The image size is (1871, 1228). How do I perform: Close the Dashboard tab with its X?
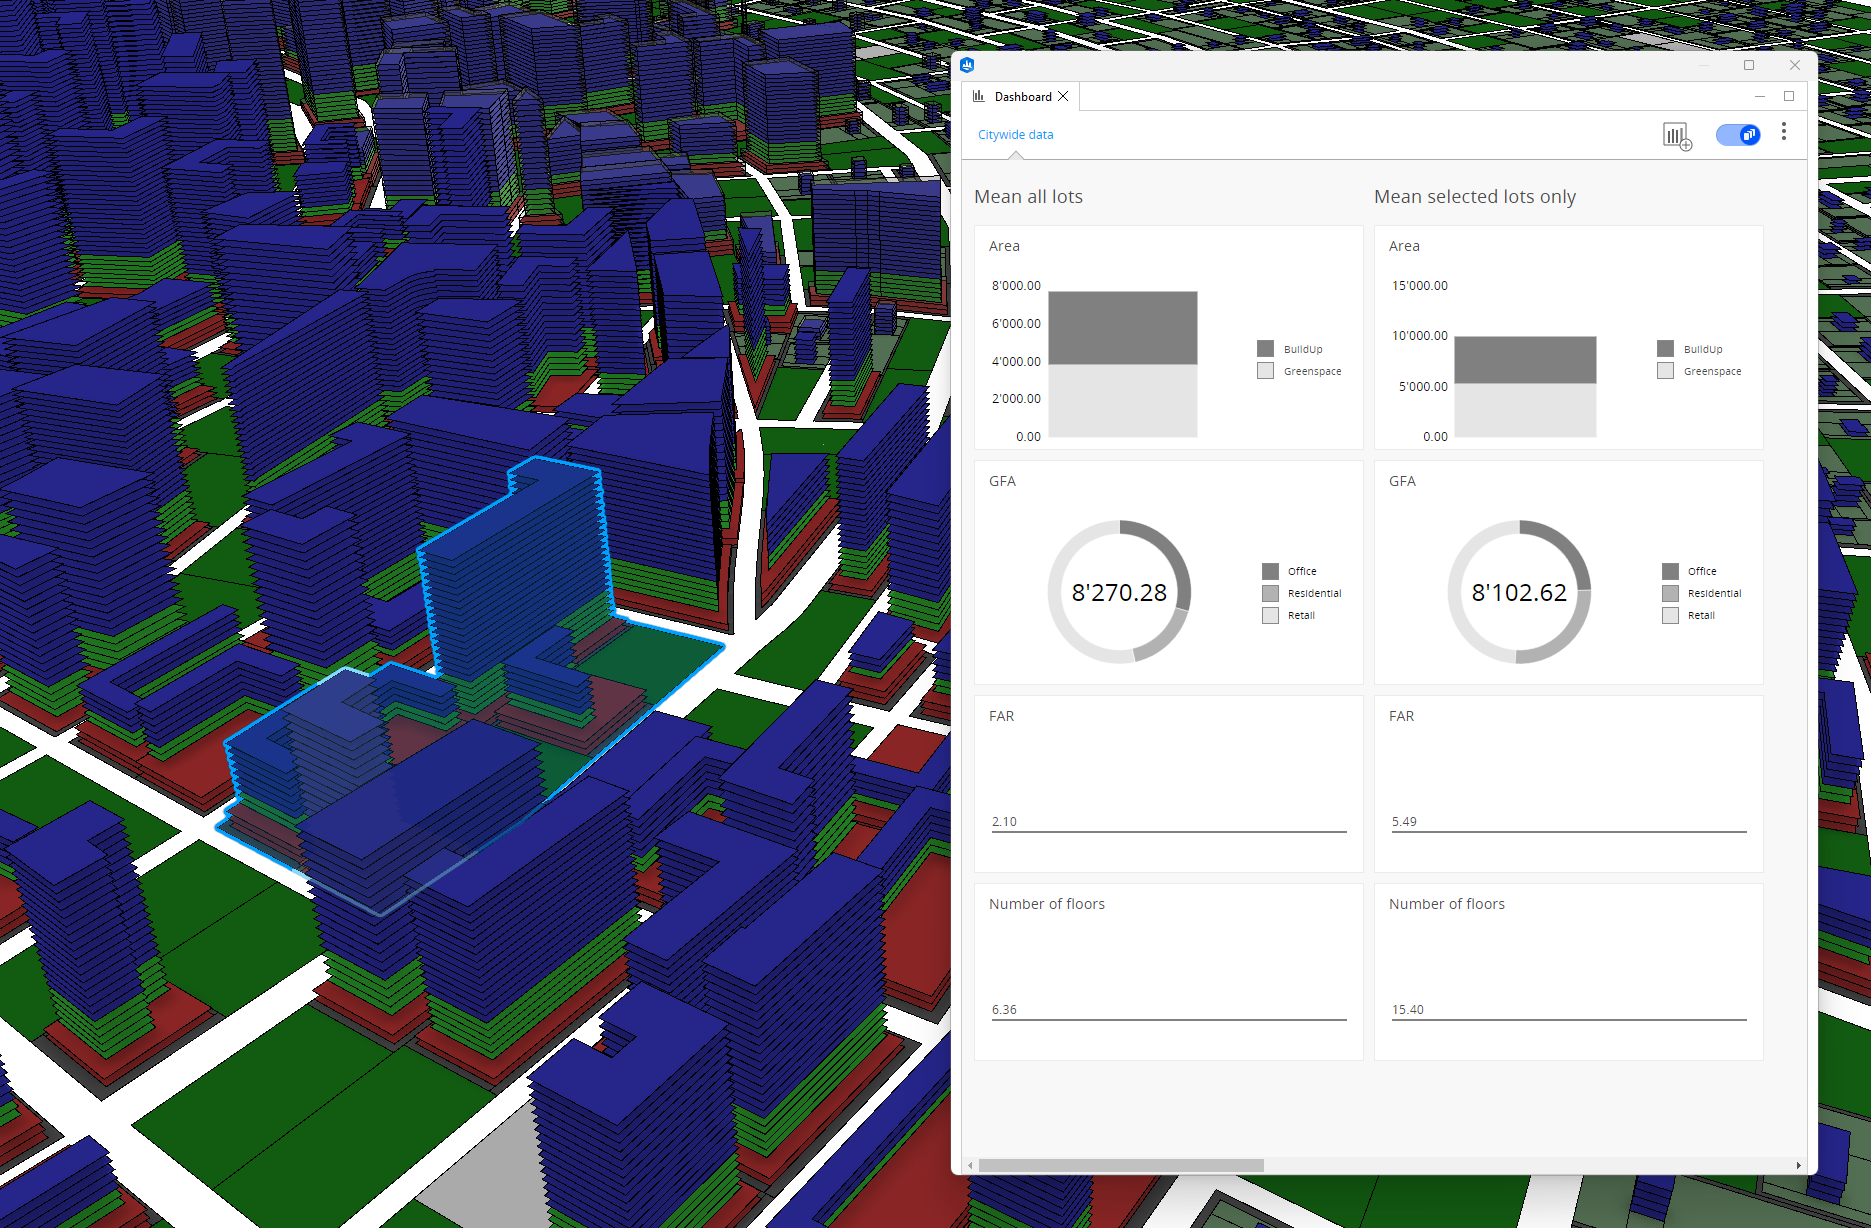click(1064, 97)
